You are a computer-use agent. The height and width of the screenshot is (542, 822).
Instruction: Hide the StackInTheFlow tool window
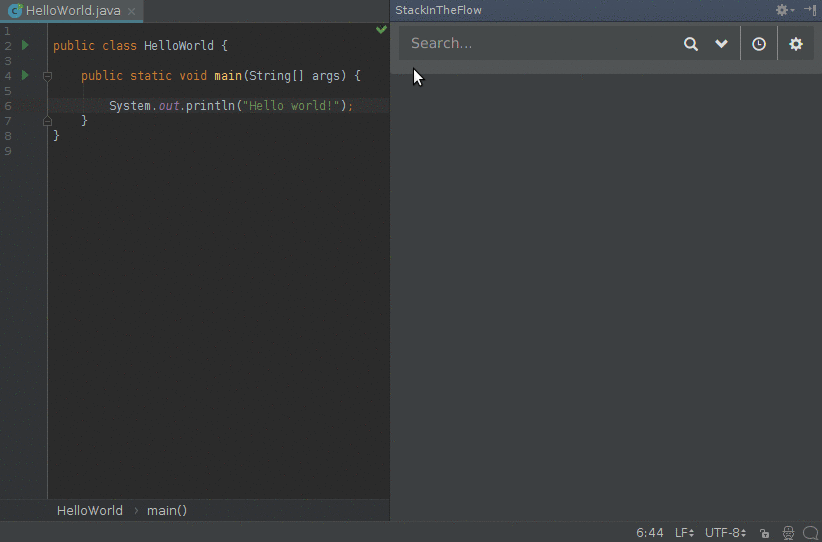(x=810, y=10)
